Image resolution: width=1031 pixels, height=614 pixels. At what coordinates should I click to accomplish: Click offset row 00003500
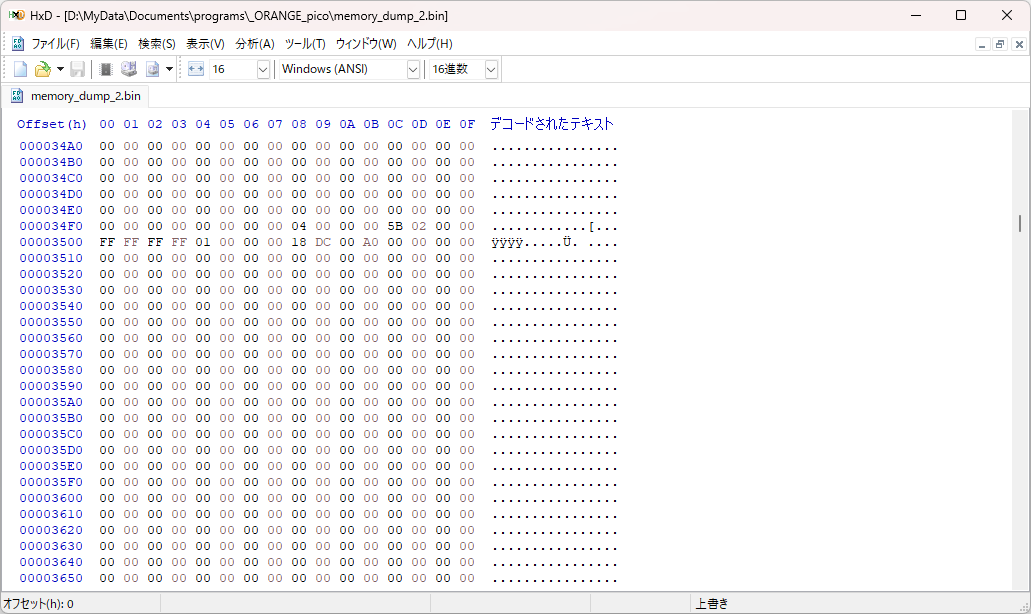[x=51, y=242]
